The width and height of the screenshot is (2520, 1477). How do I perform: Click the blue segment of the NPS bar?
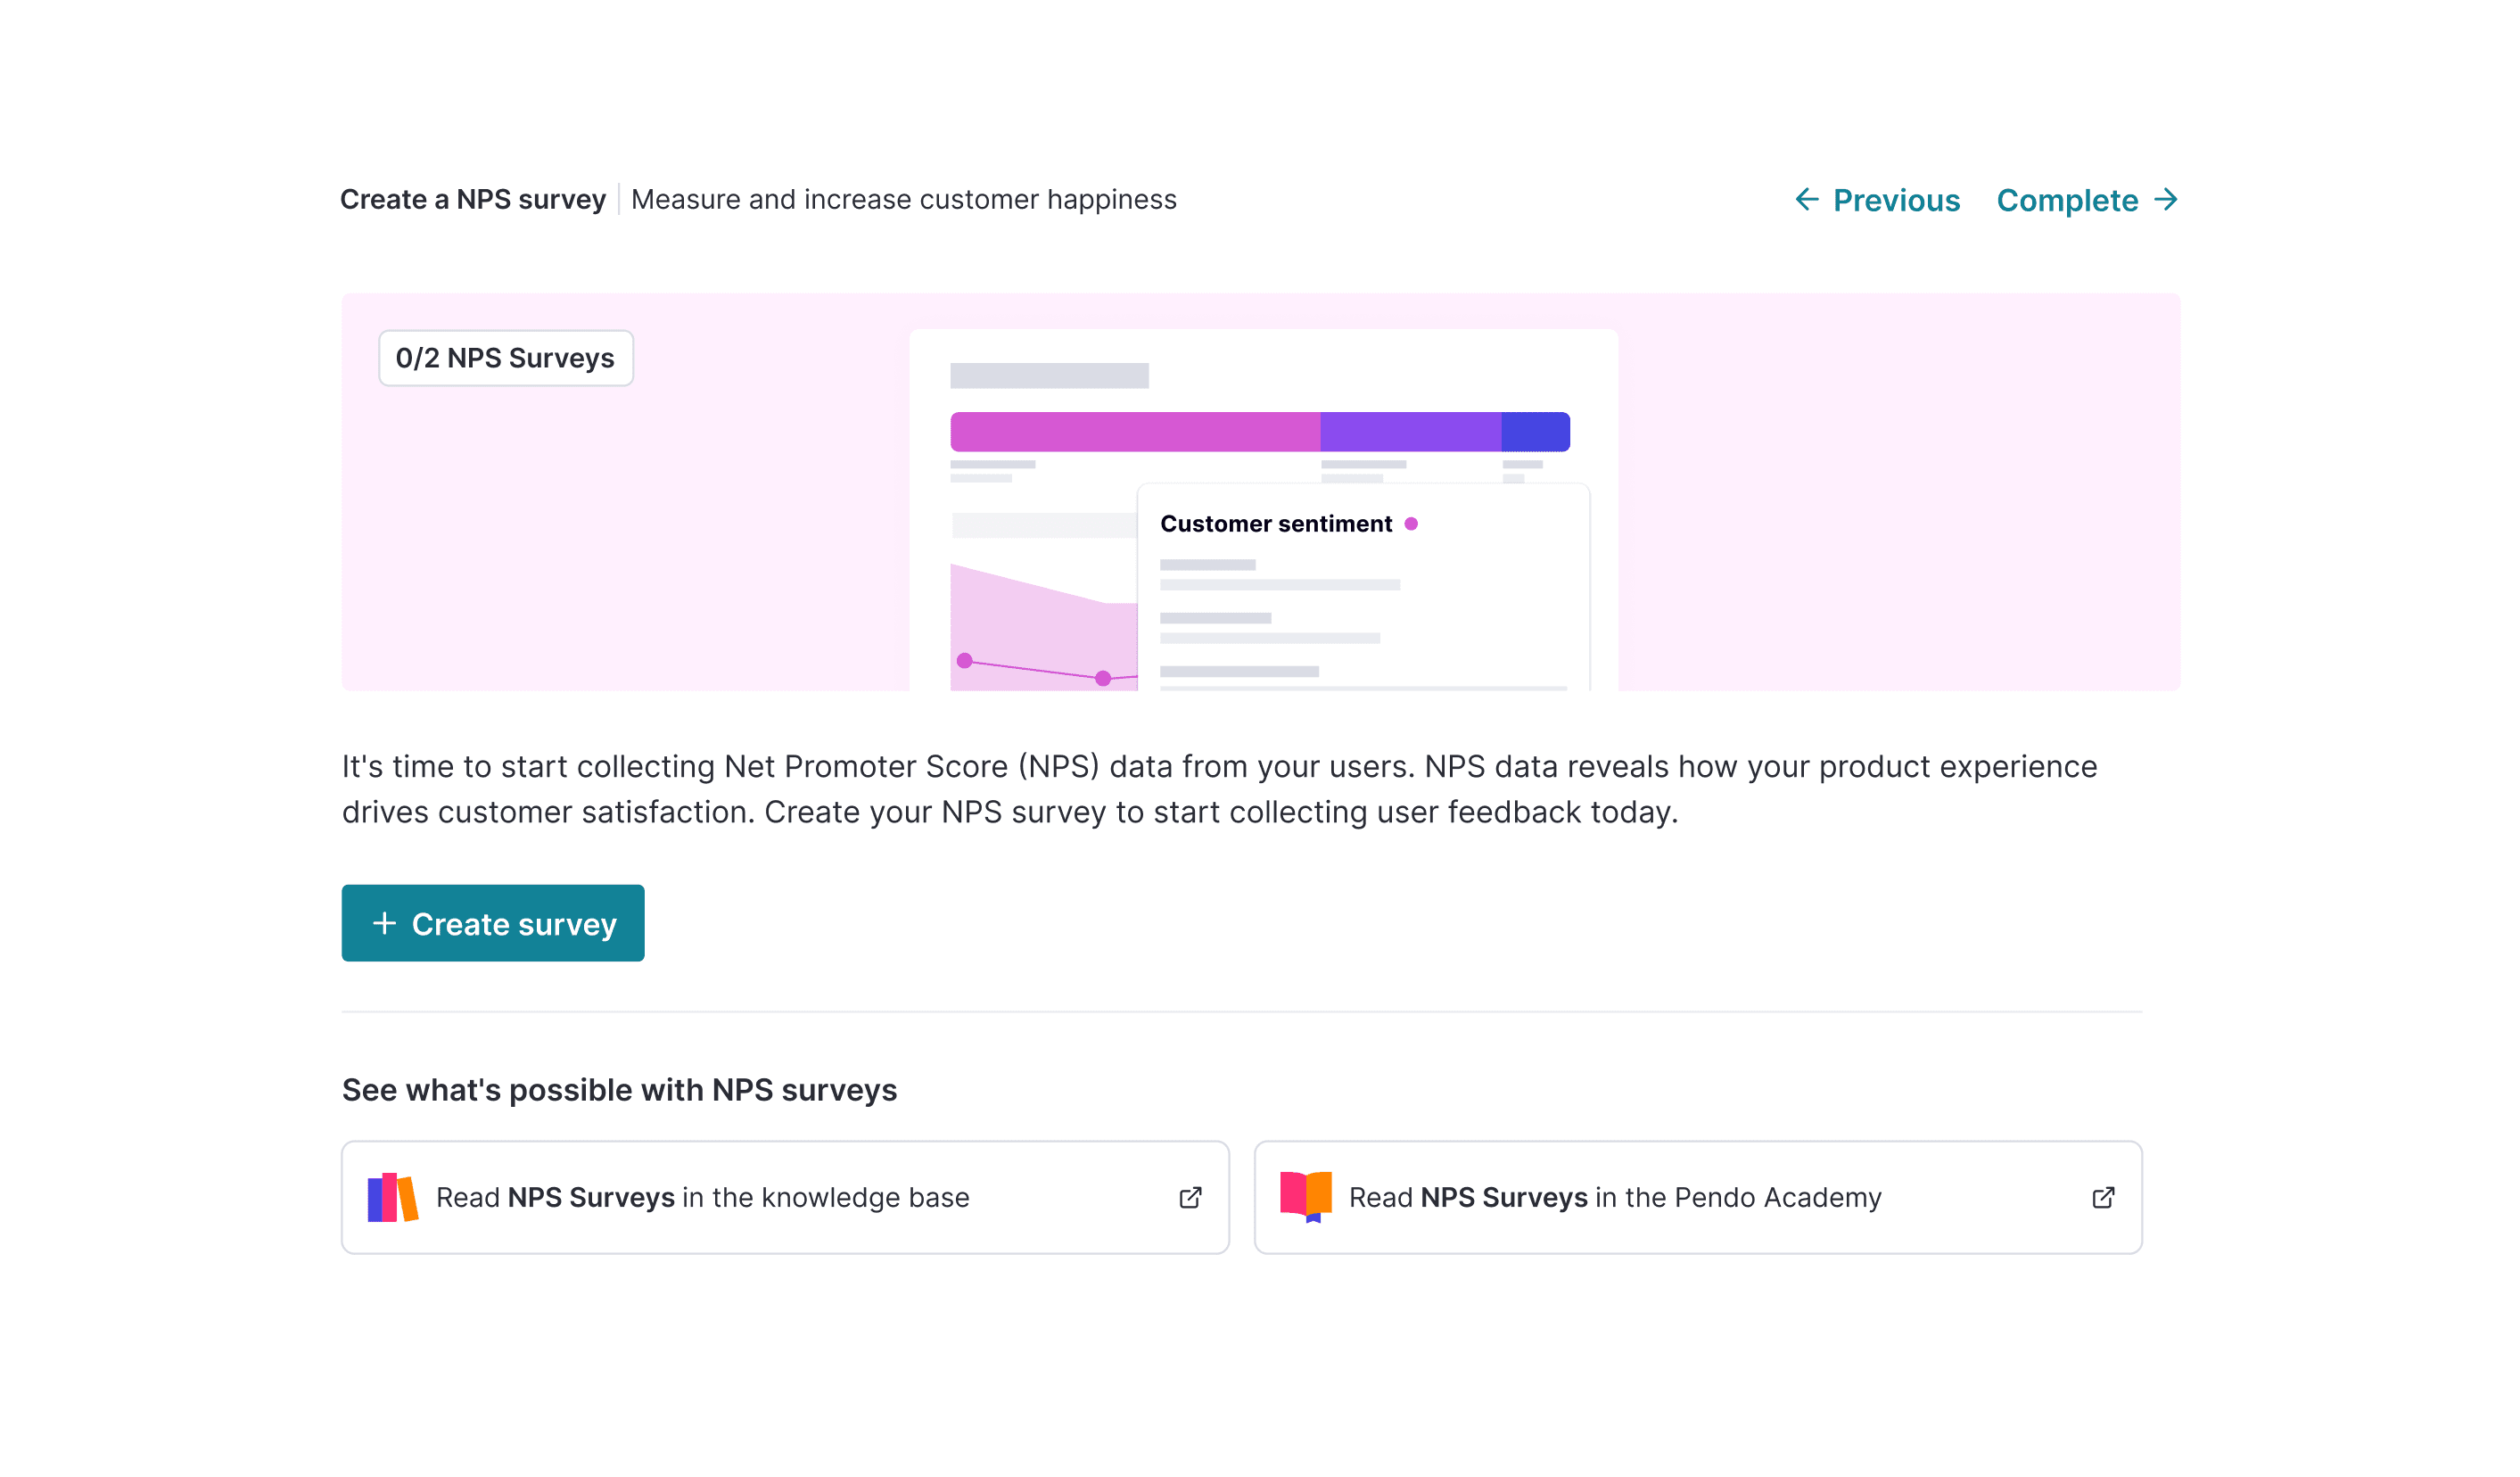[x=1535, y=432]
